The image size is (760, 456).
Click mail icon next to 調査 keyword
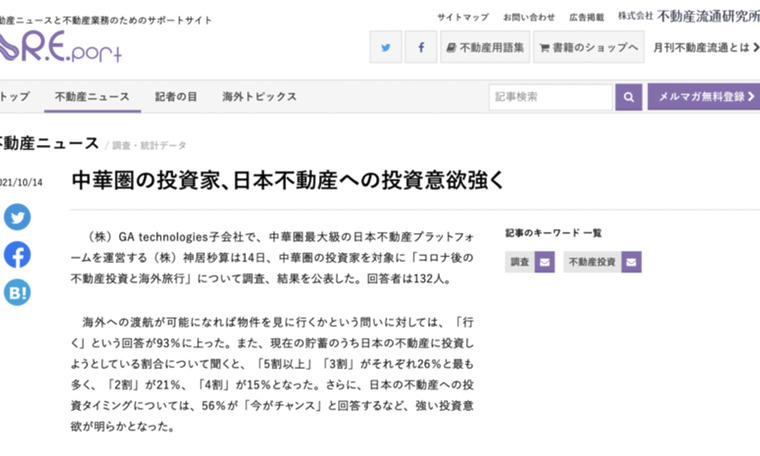click(x=544, y=262)
